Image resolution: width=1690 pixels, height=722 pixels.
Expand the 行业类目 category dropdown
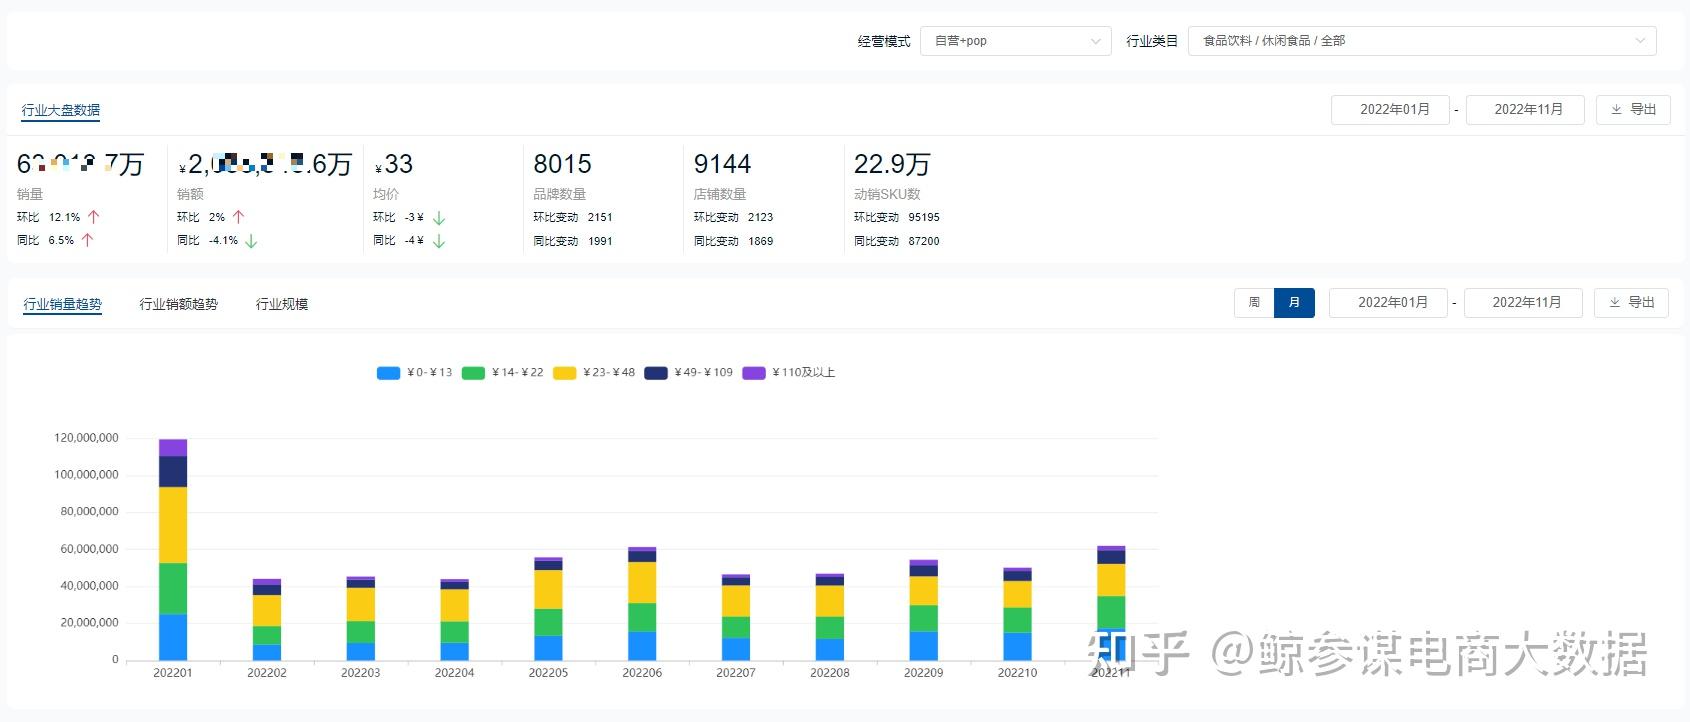point(1422,41)
